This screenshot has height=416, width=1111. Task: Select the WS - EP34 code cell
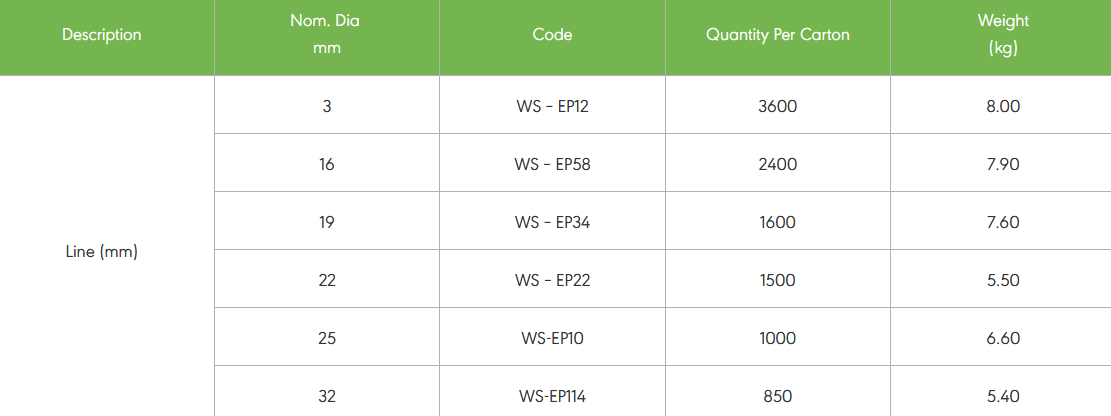coord(552,222)
